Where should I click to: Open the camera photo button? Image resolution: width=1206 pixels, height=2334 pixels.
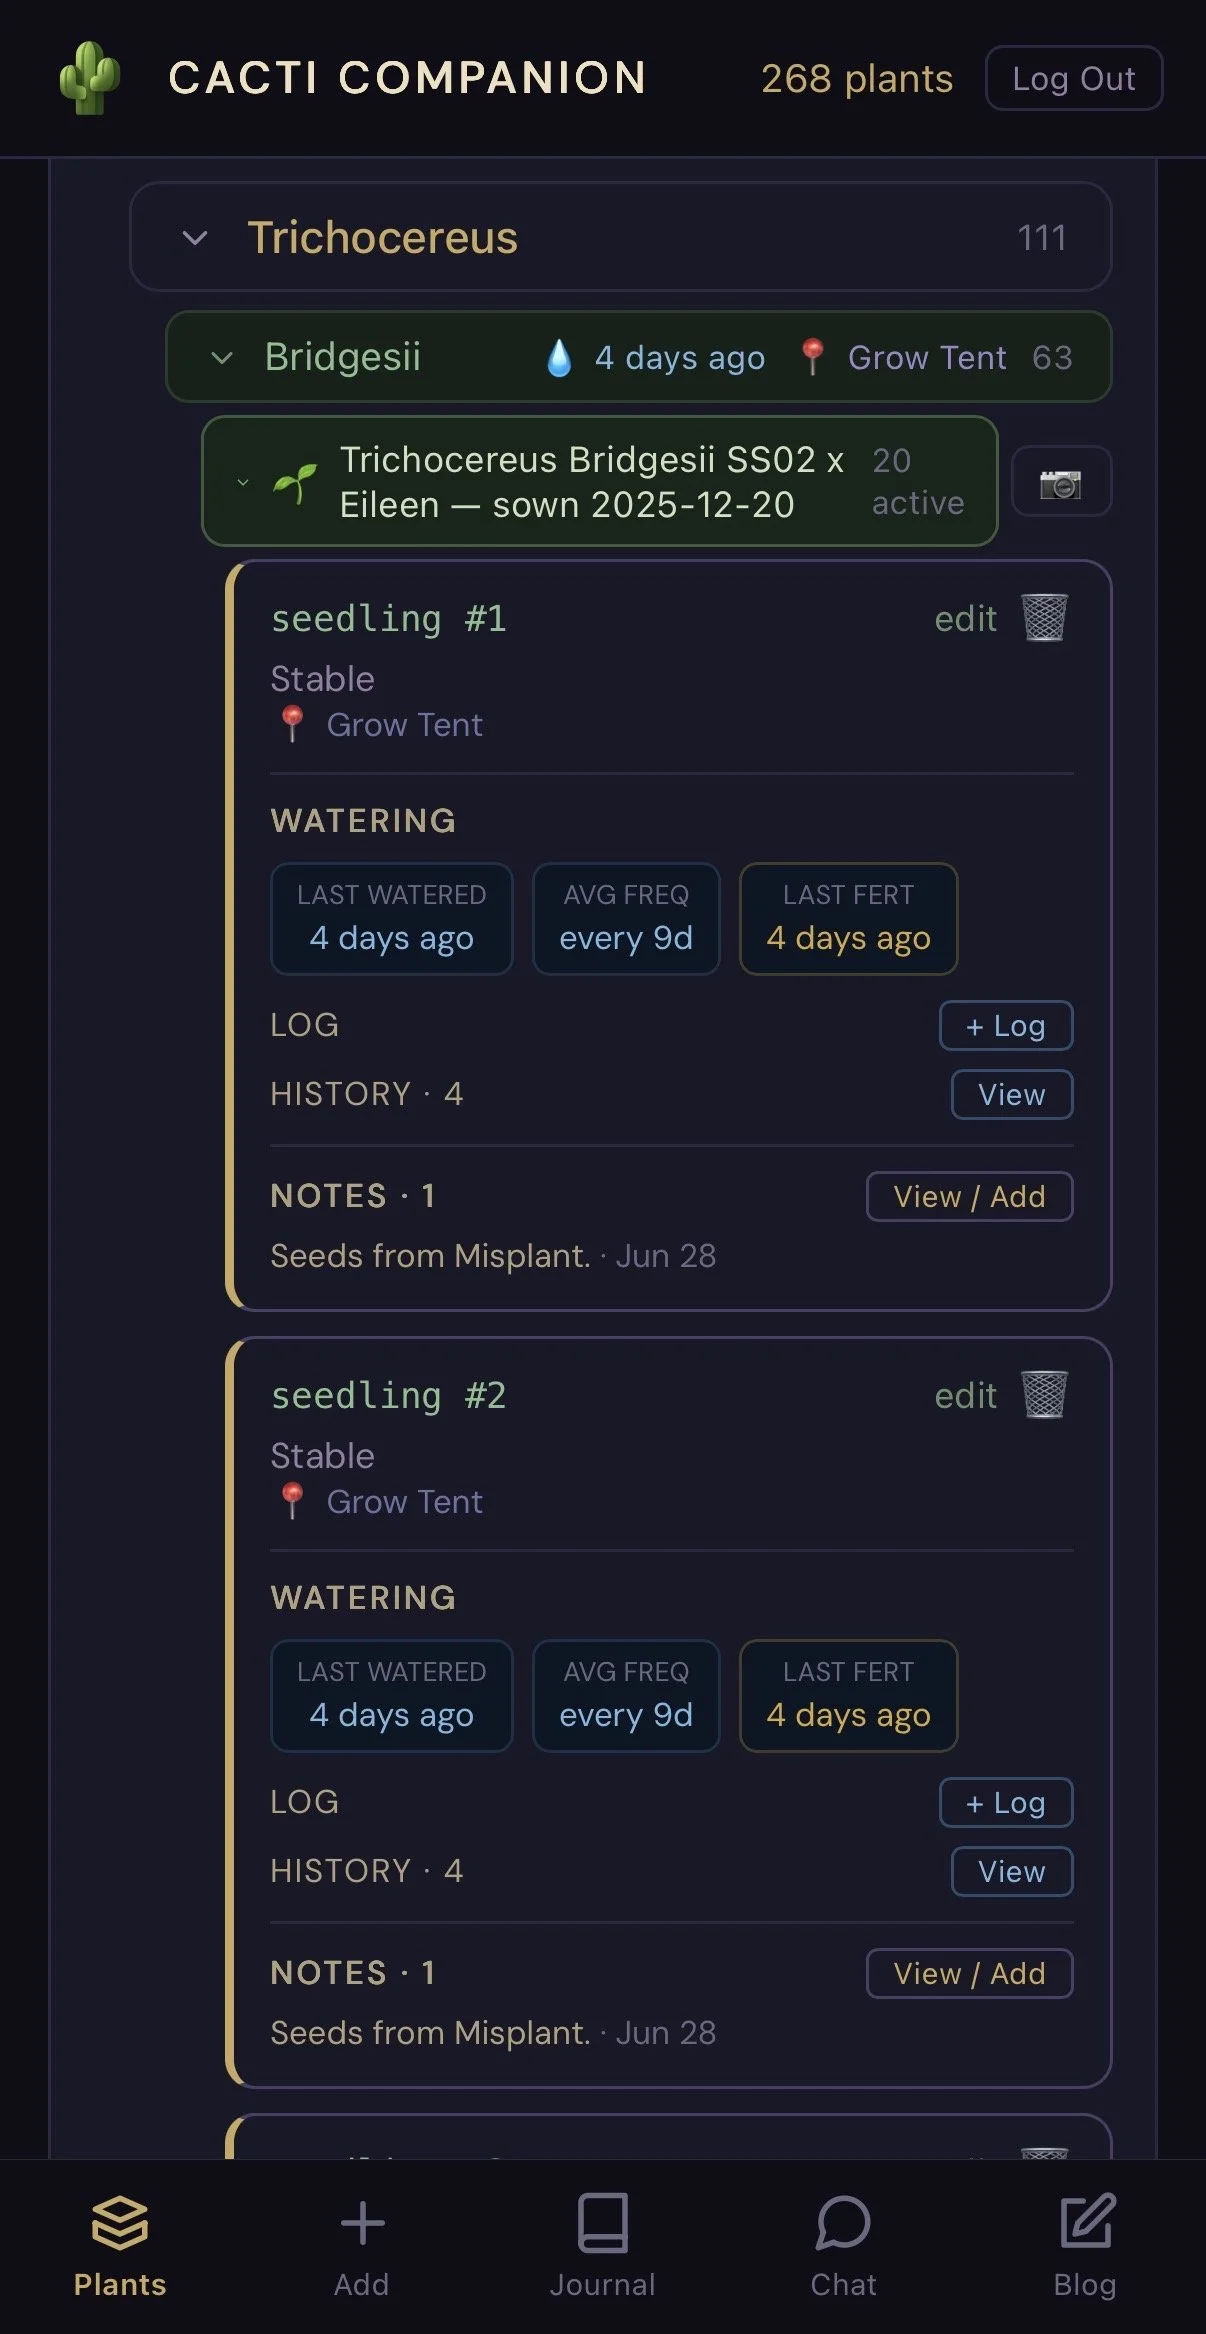(1061, 484)
